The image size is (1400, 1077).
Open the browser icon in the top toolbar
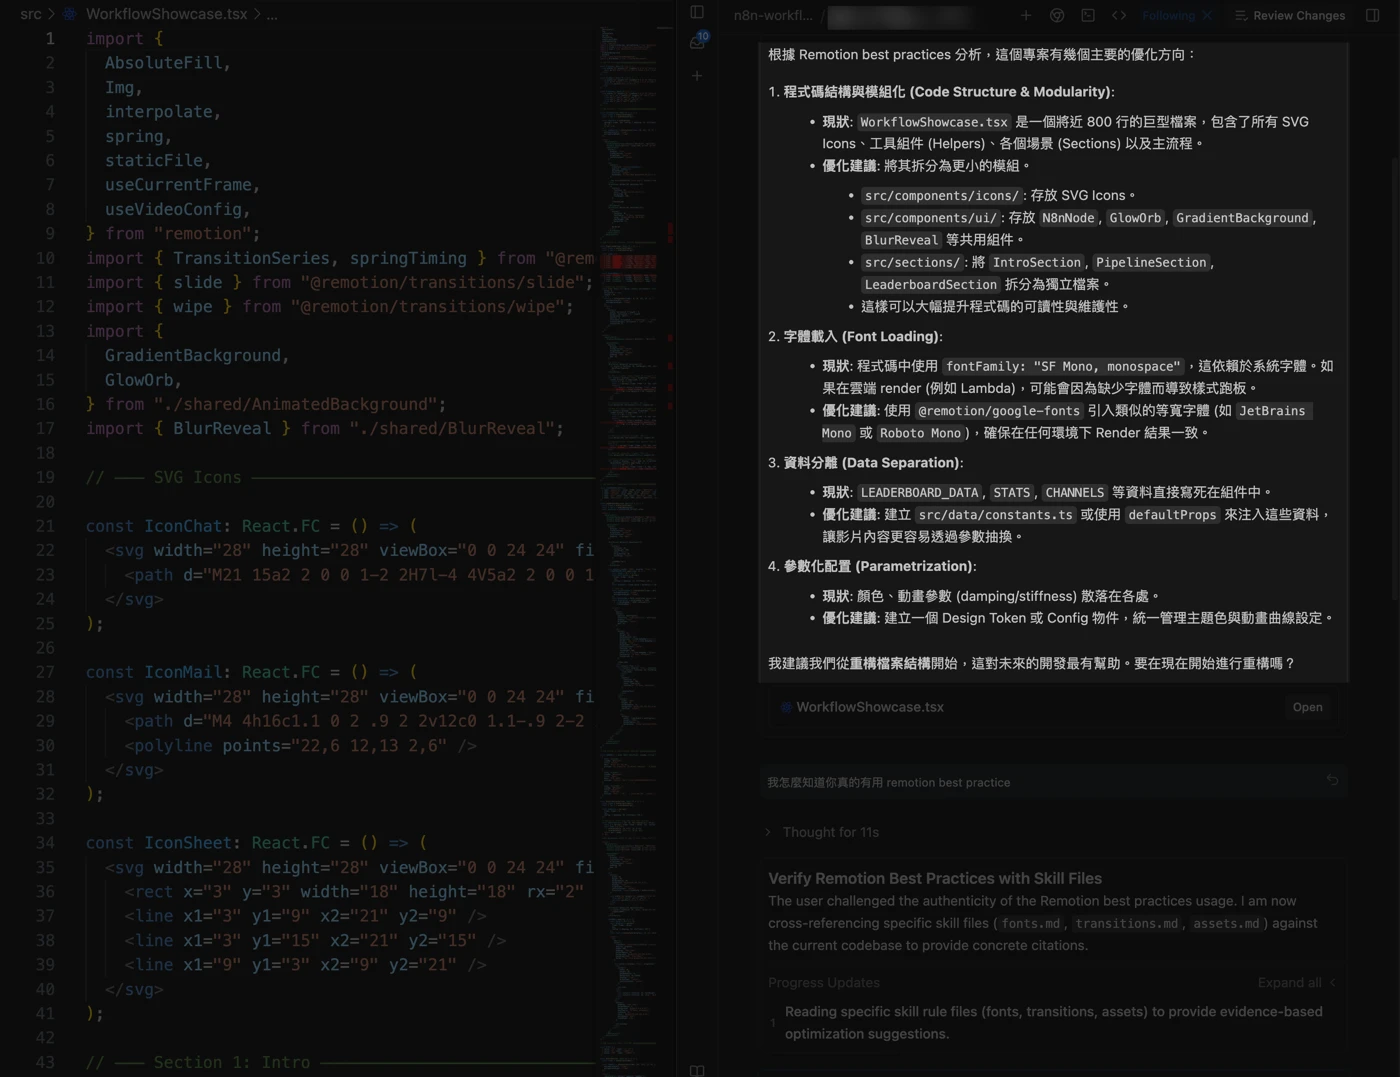point(1057,16)
